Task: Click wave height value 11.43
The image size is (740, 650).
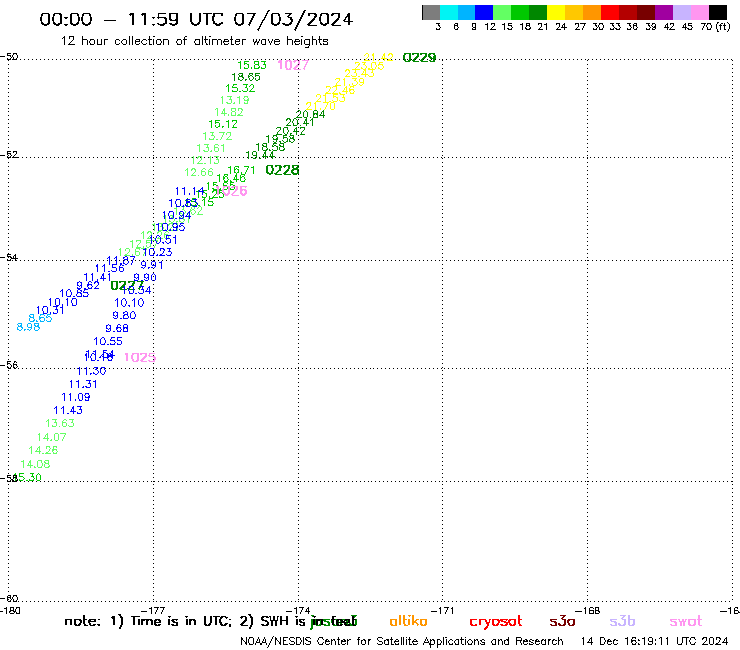Action: coord(68,410)
